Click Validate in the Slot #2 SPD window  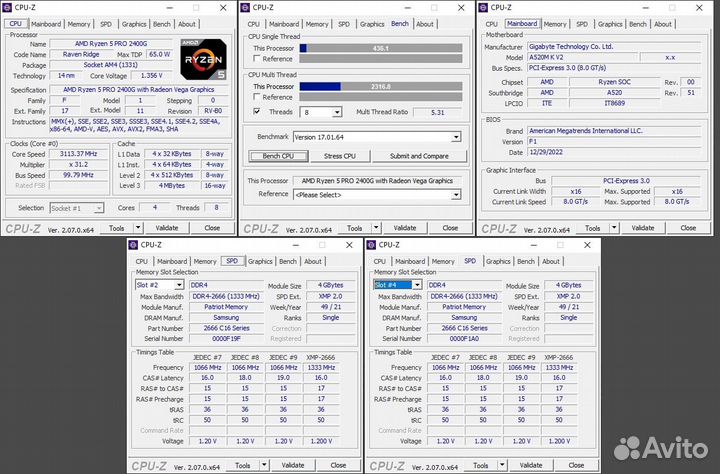point(293,465)
